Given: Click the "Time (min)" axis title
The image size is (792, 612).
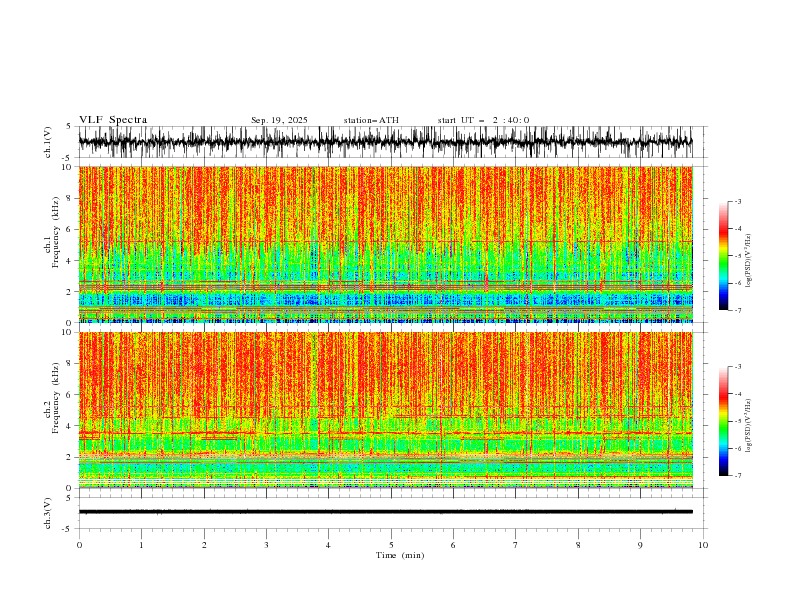Looking at the screenshot, I should coord(400,555).
